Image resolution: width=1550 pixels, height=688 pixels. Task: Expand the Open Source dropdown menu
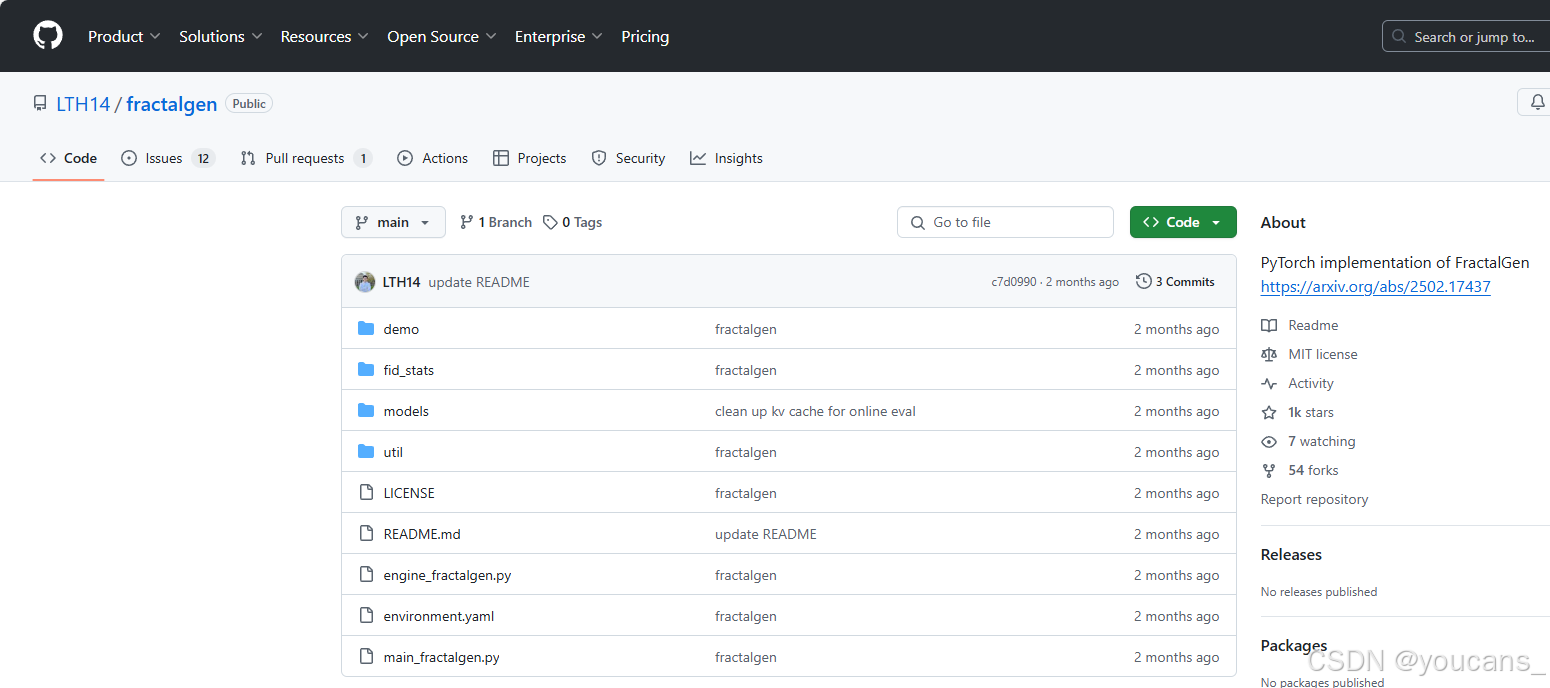[442, 36]
